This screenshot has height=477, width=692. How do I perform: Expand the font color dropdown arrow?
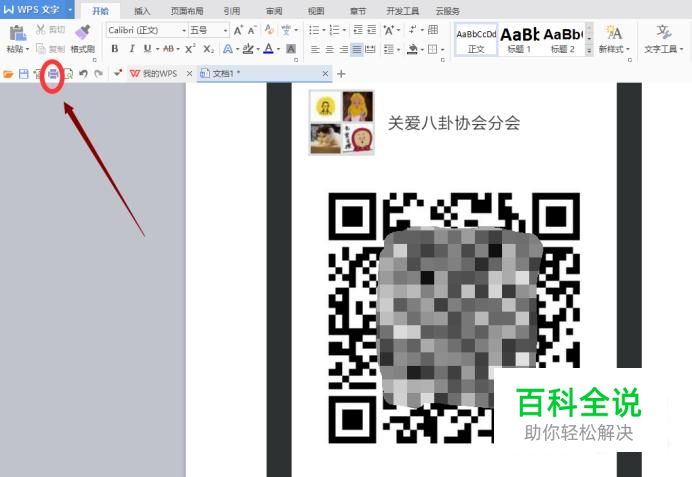tap(278, 49)
